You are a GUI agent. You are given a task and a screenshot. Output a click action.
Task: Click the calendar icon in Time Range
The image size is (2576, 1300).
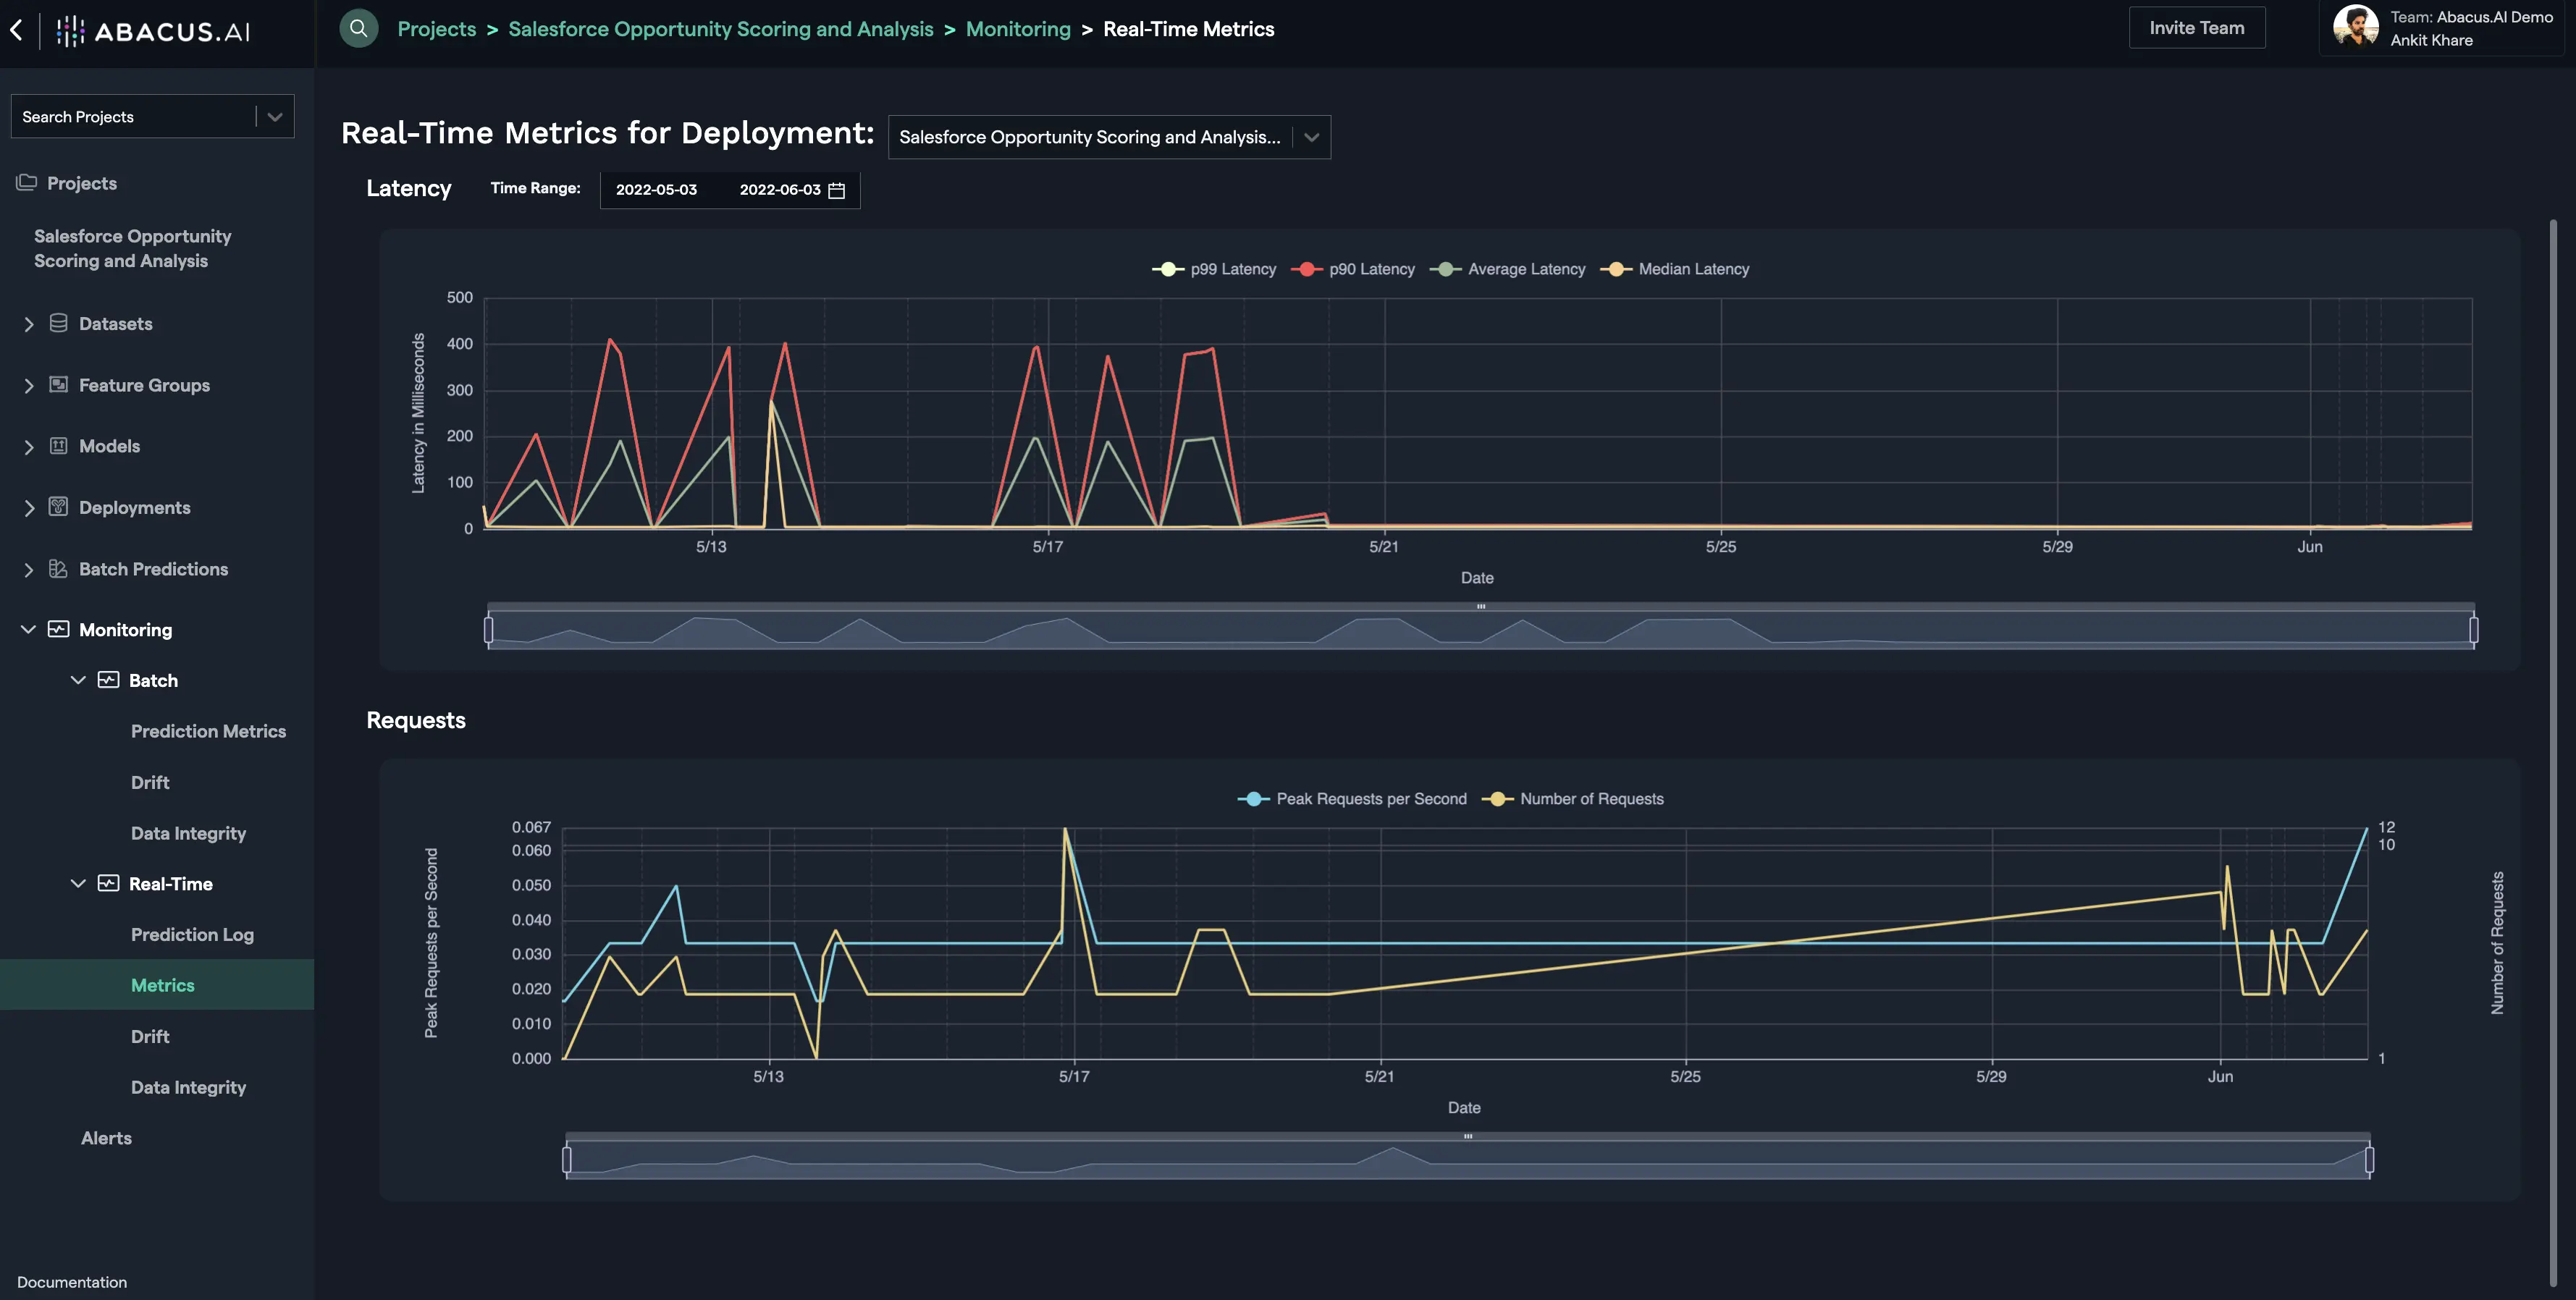click(x=838, y=190)
